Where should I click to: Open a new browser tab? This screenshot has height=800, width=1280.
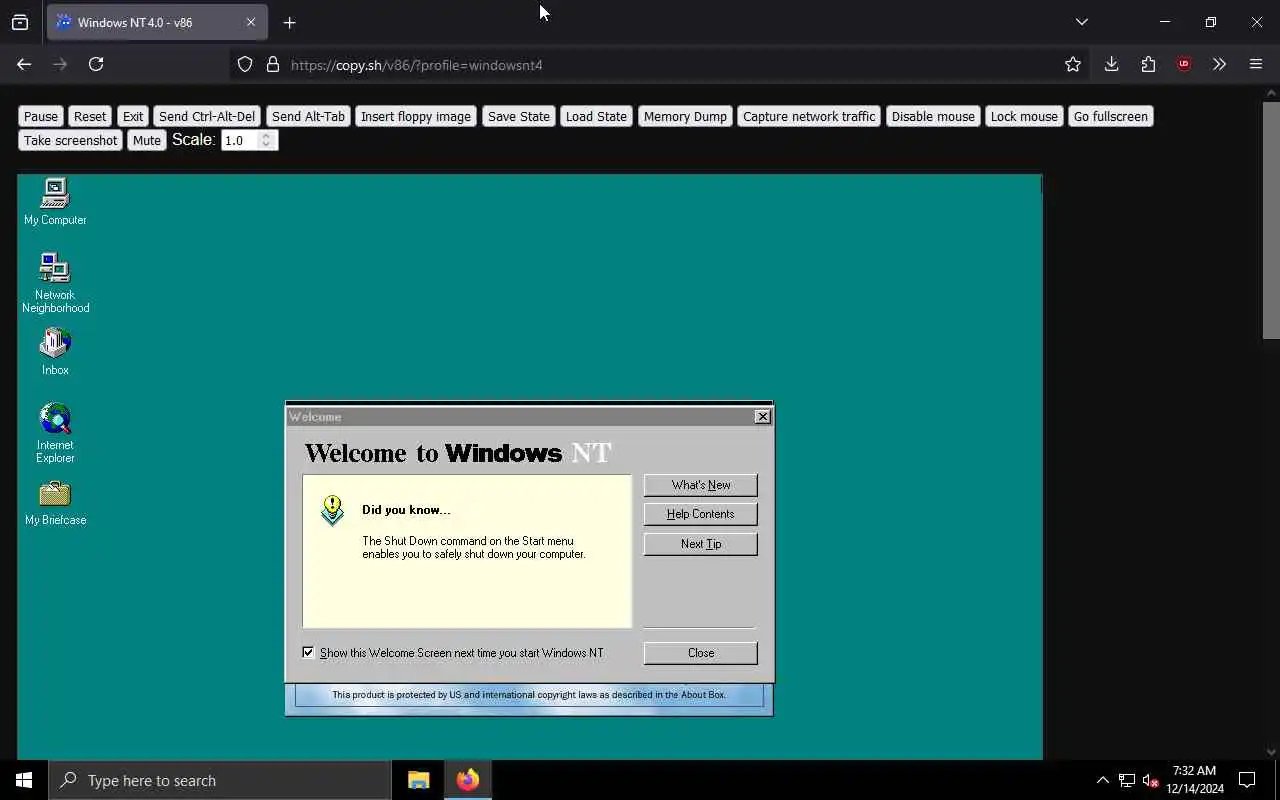click(x=290, y=22)
